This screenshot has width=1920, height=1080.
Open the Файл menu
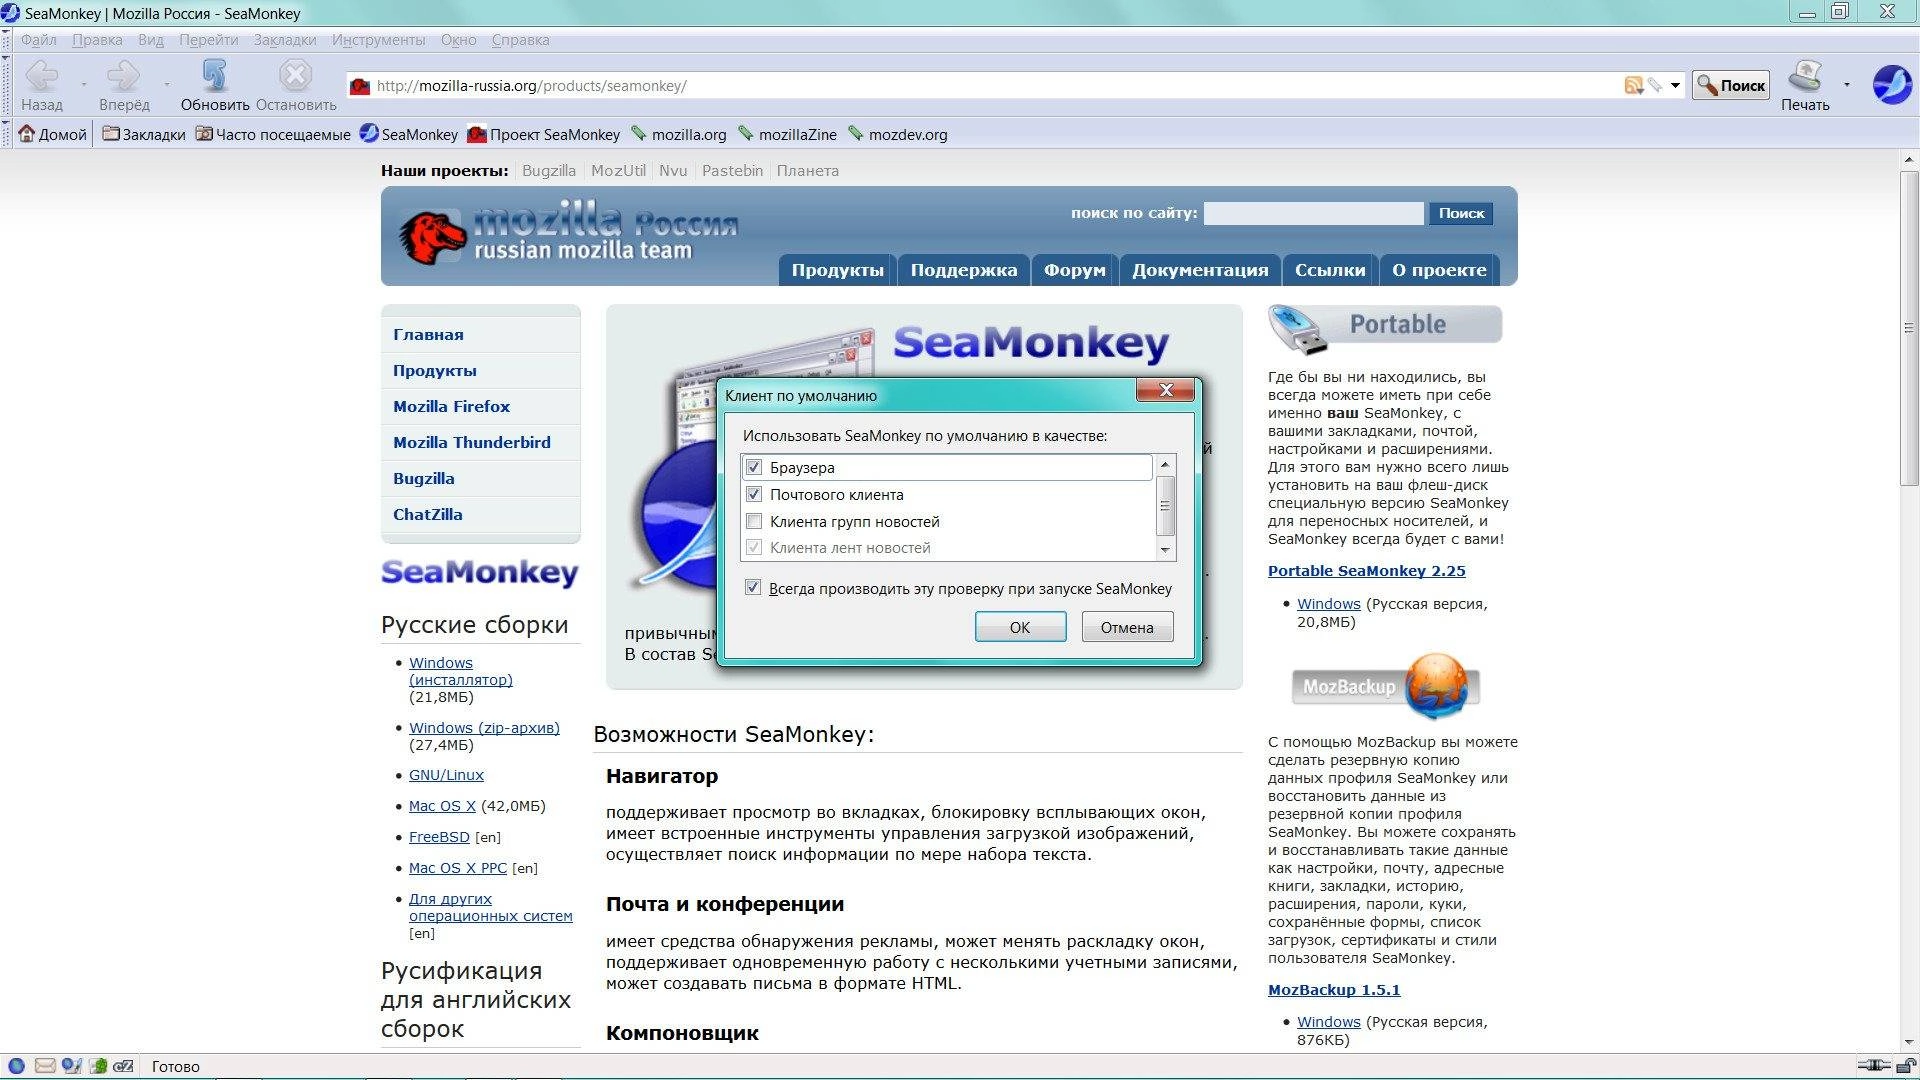[39, 40]
